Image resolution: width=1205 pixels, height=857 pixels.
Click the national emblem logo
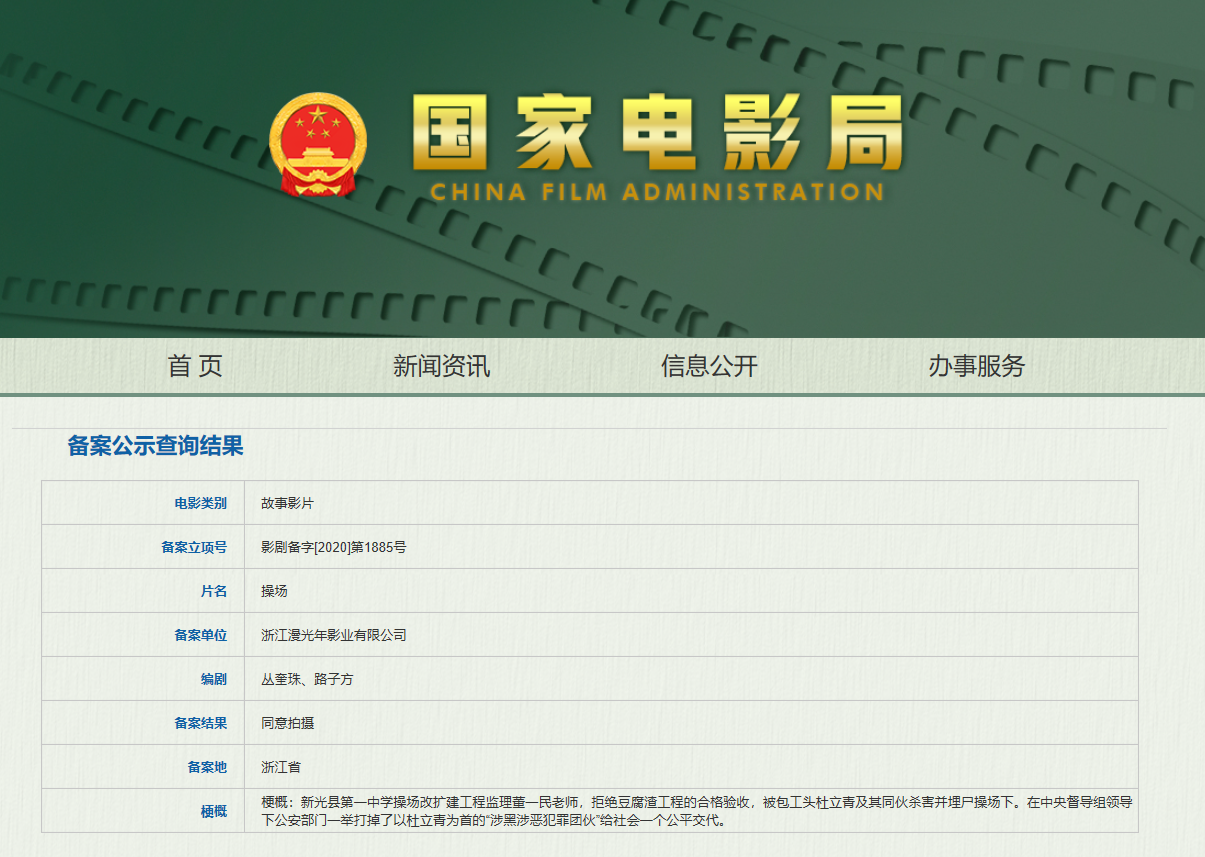pyautogui.click(x=318, y=145)
